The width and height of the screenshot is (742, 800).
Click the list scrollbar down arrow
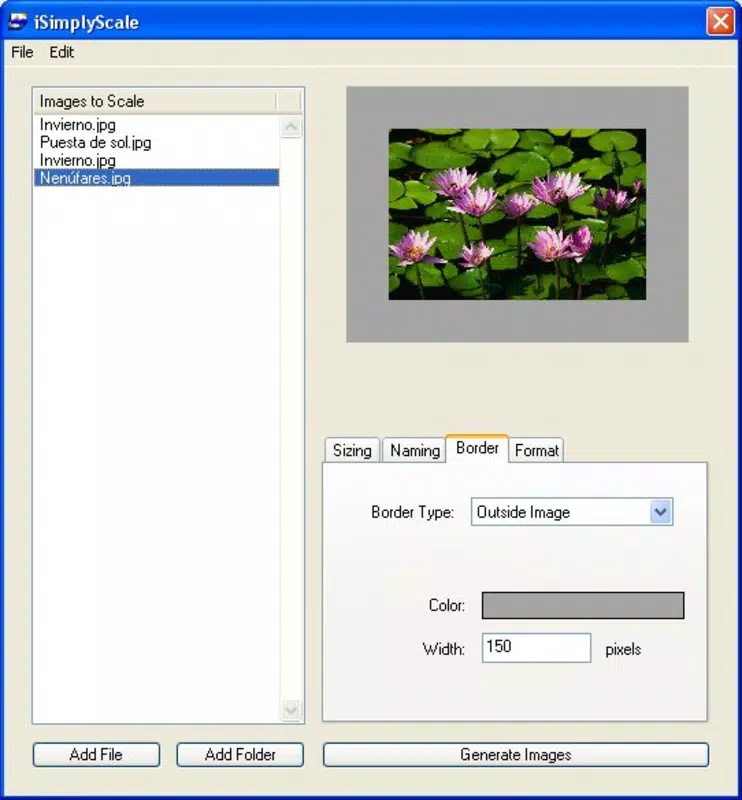pos(291,710)
